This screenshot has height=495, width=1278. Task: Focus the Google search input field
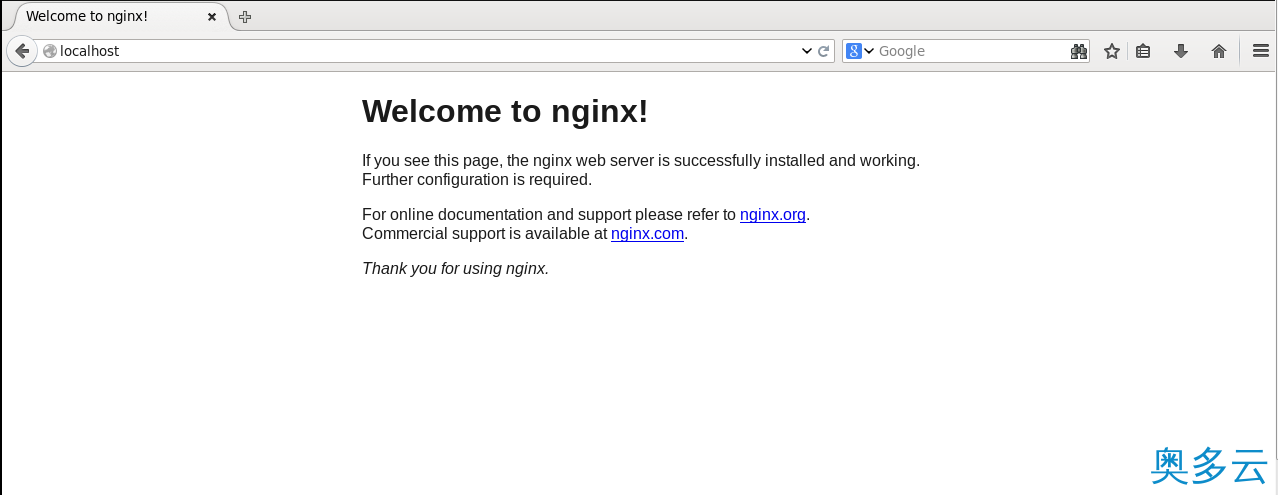[x=965, y=51]
